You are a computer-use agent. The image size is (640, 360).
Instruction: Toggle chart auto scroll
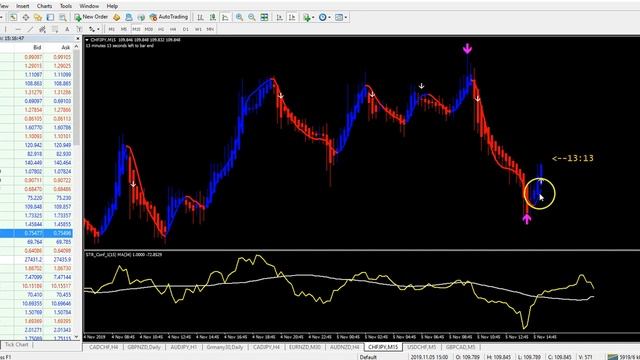[x=280, y=17]
